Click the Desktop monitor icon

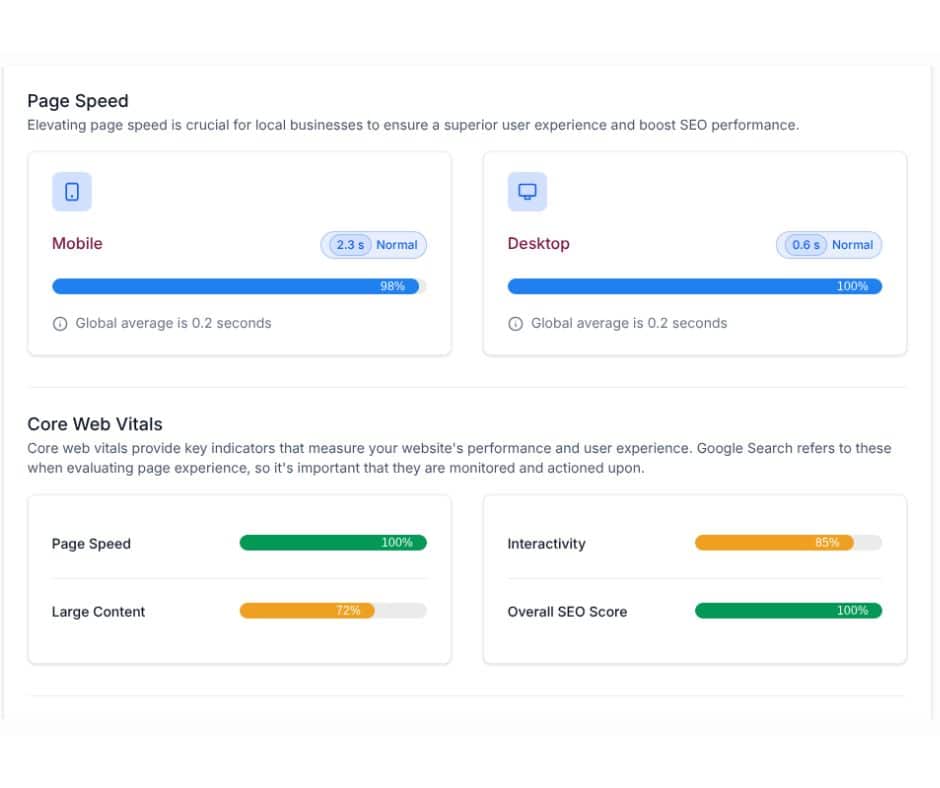[527, 191]
